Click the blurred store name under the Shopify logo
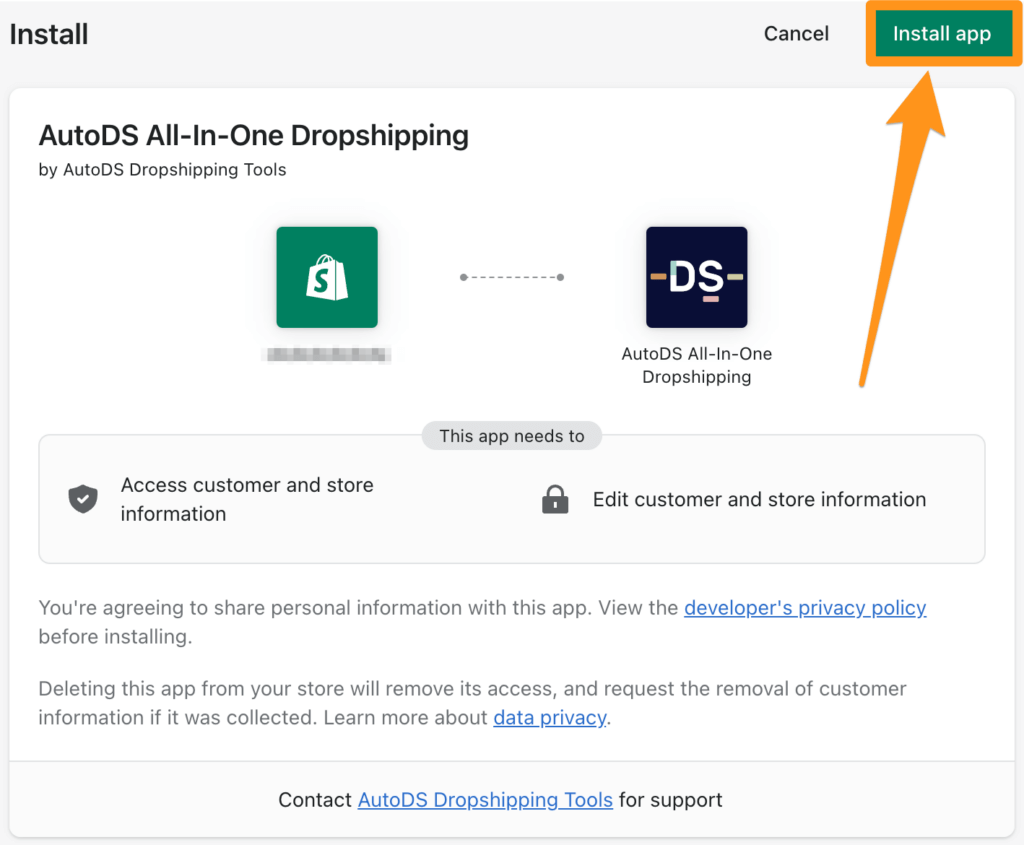The image size is (1024, 845). [327, 354]
